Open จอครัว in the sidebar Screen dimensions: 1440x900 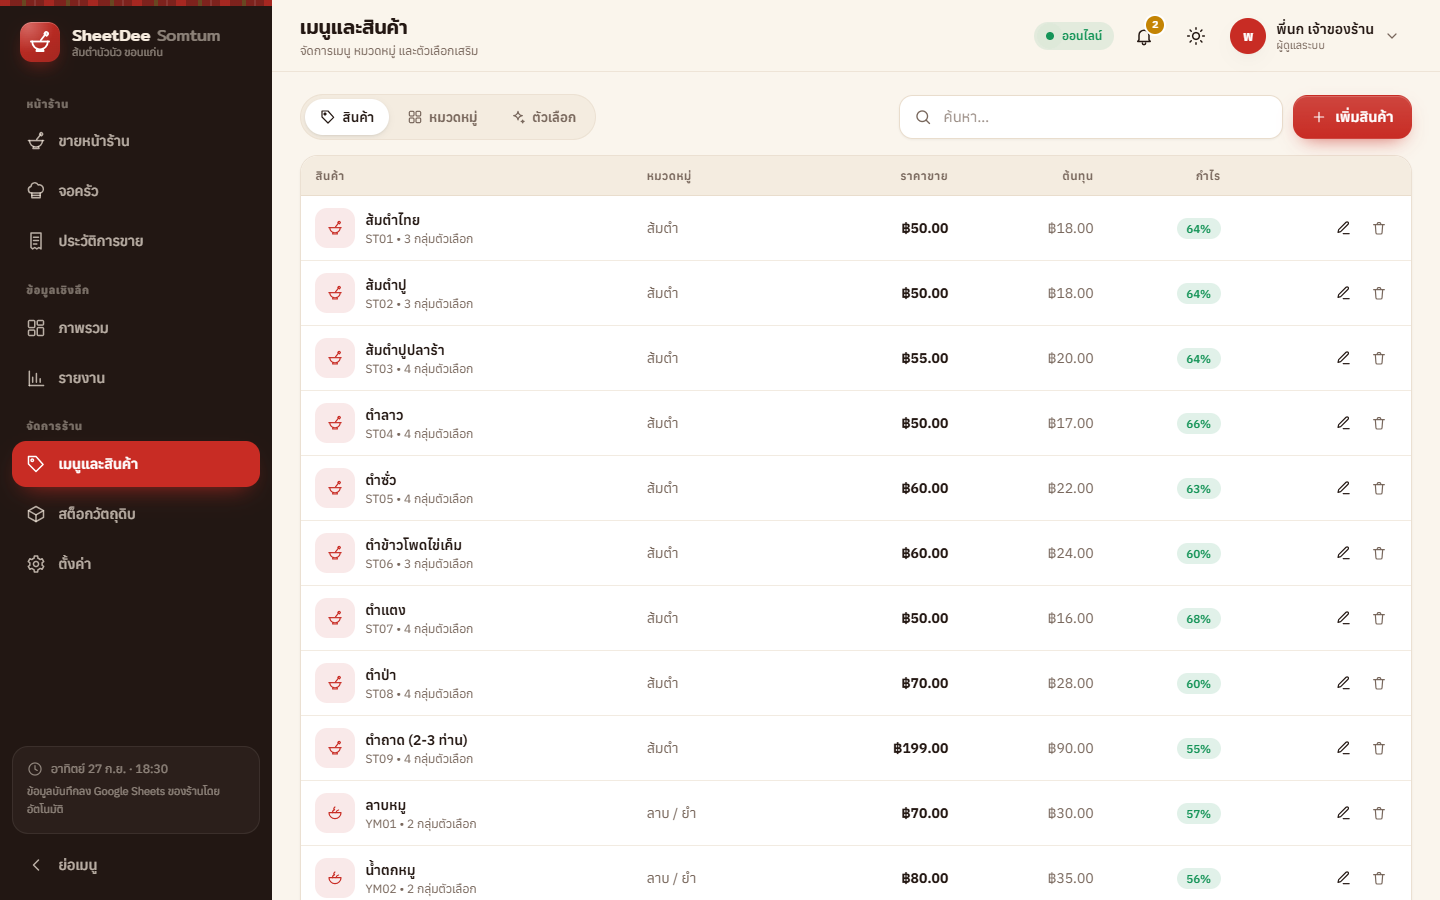pos(136,191)
